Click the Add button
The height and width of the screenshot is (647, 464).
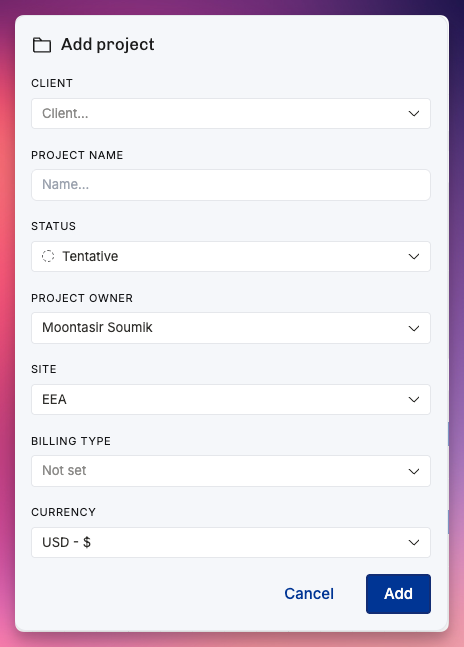[398, 594]
